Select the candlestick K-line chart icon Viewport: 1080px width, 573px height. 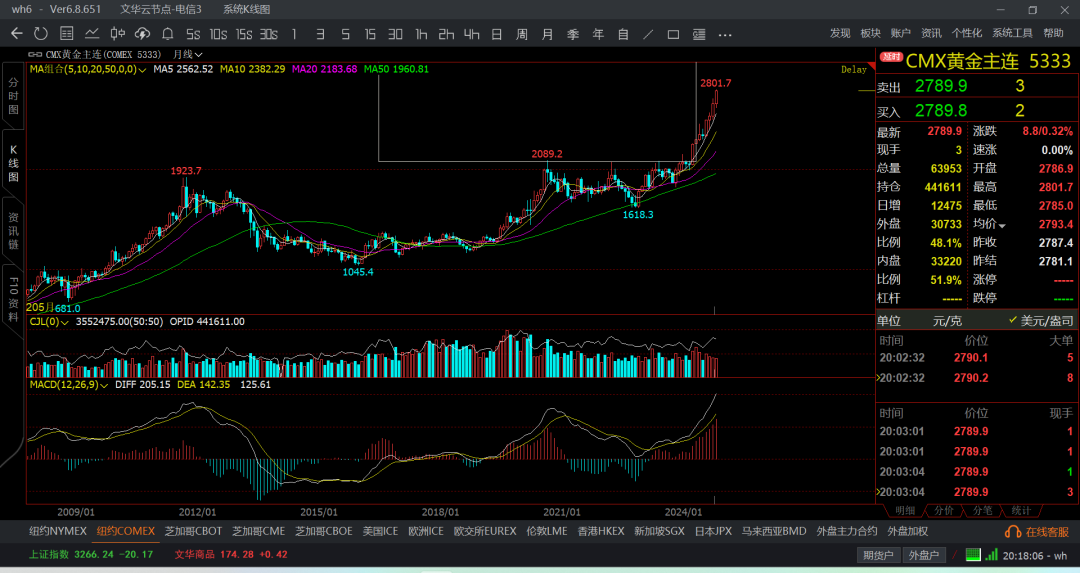(118, 34)
